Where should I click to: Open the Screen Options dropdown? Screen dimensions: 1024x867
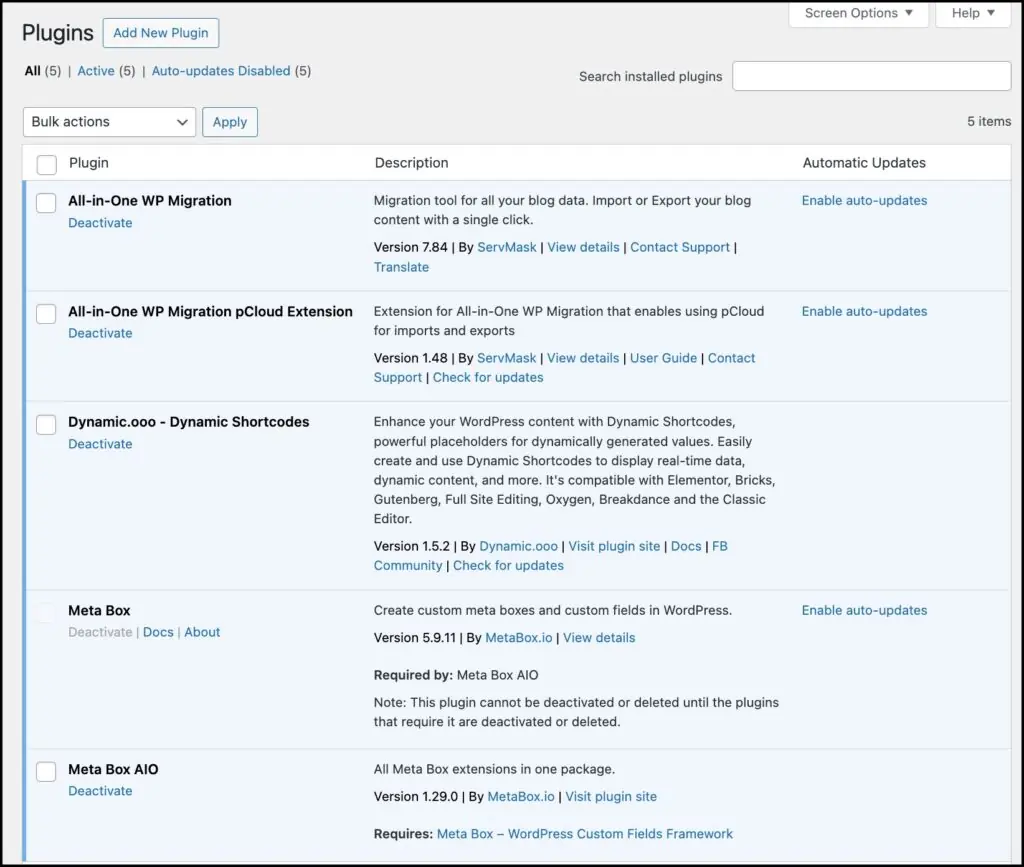tap(858, 13)
